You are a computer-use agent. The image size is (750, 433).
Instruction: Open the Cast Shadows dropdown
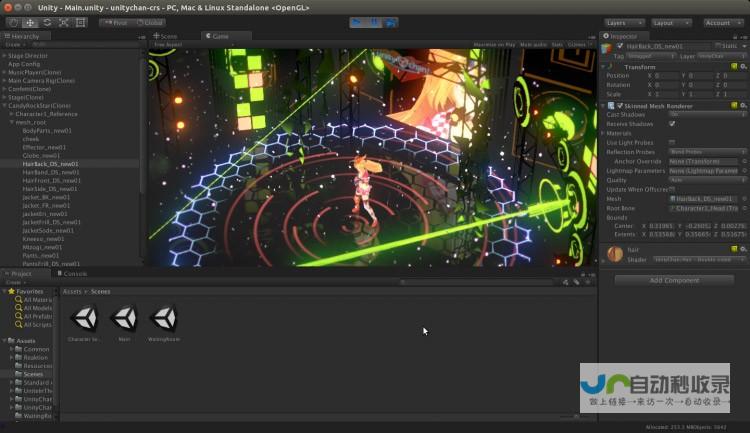tap(707, 115)
